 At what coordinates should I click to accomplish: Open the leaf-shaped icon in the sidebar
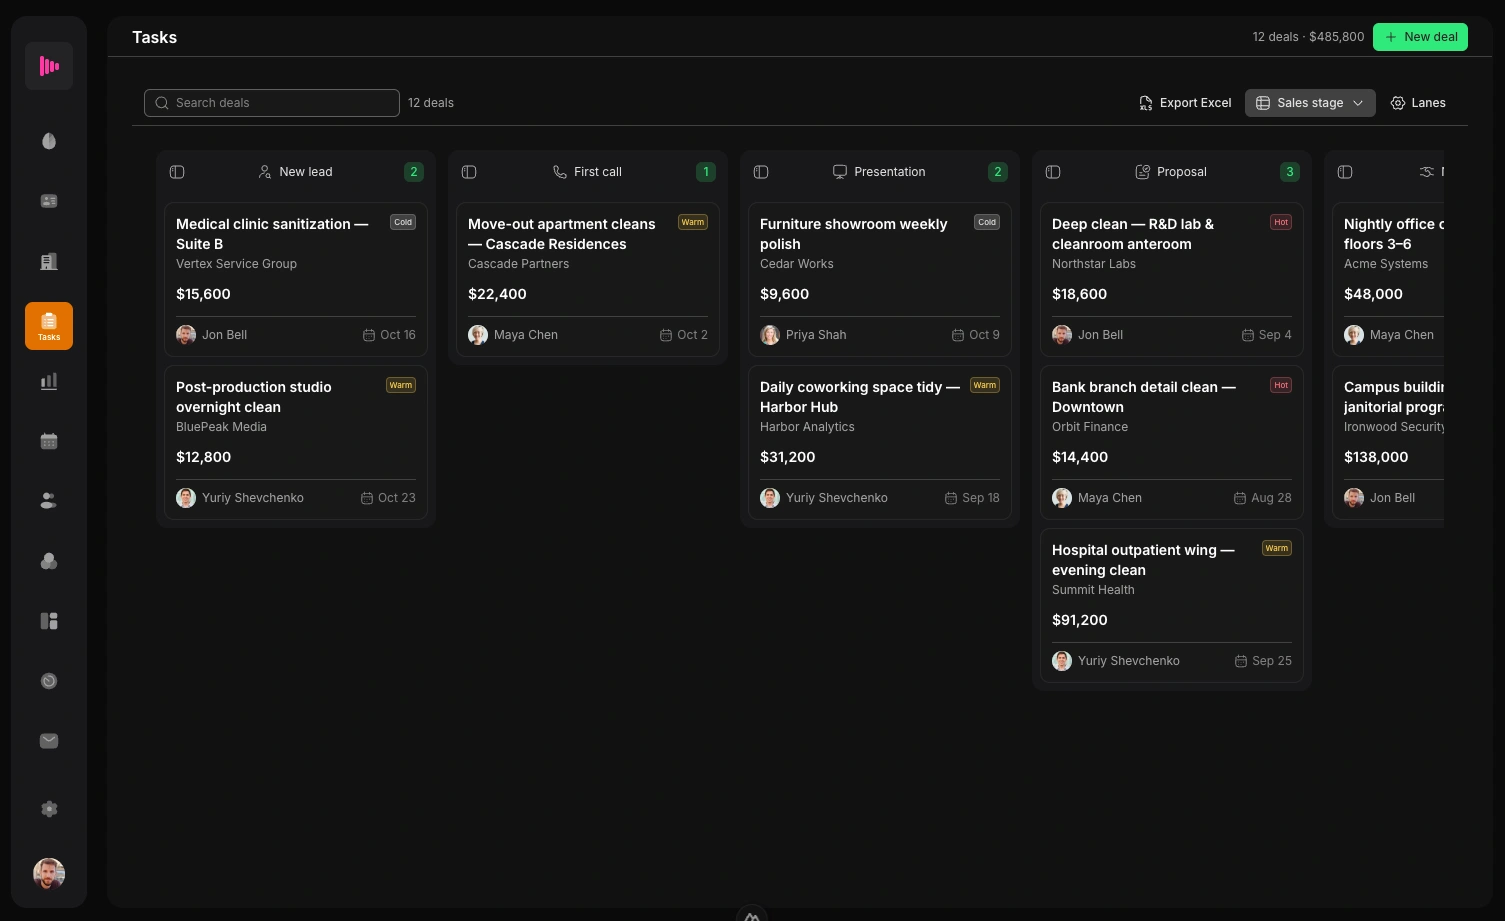[49, 141]
